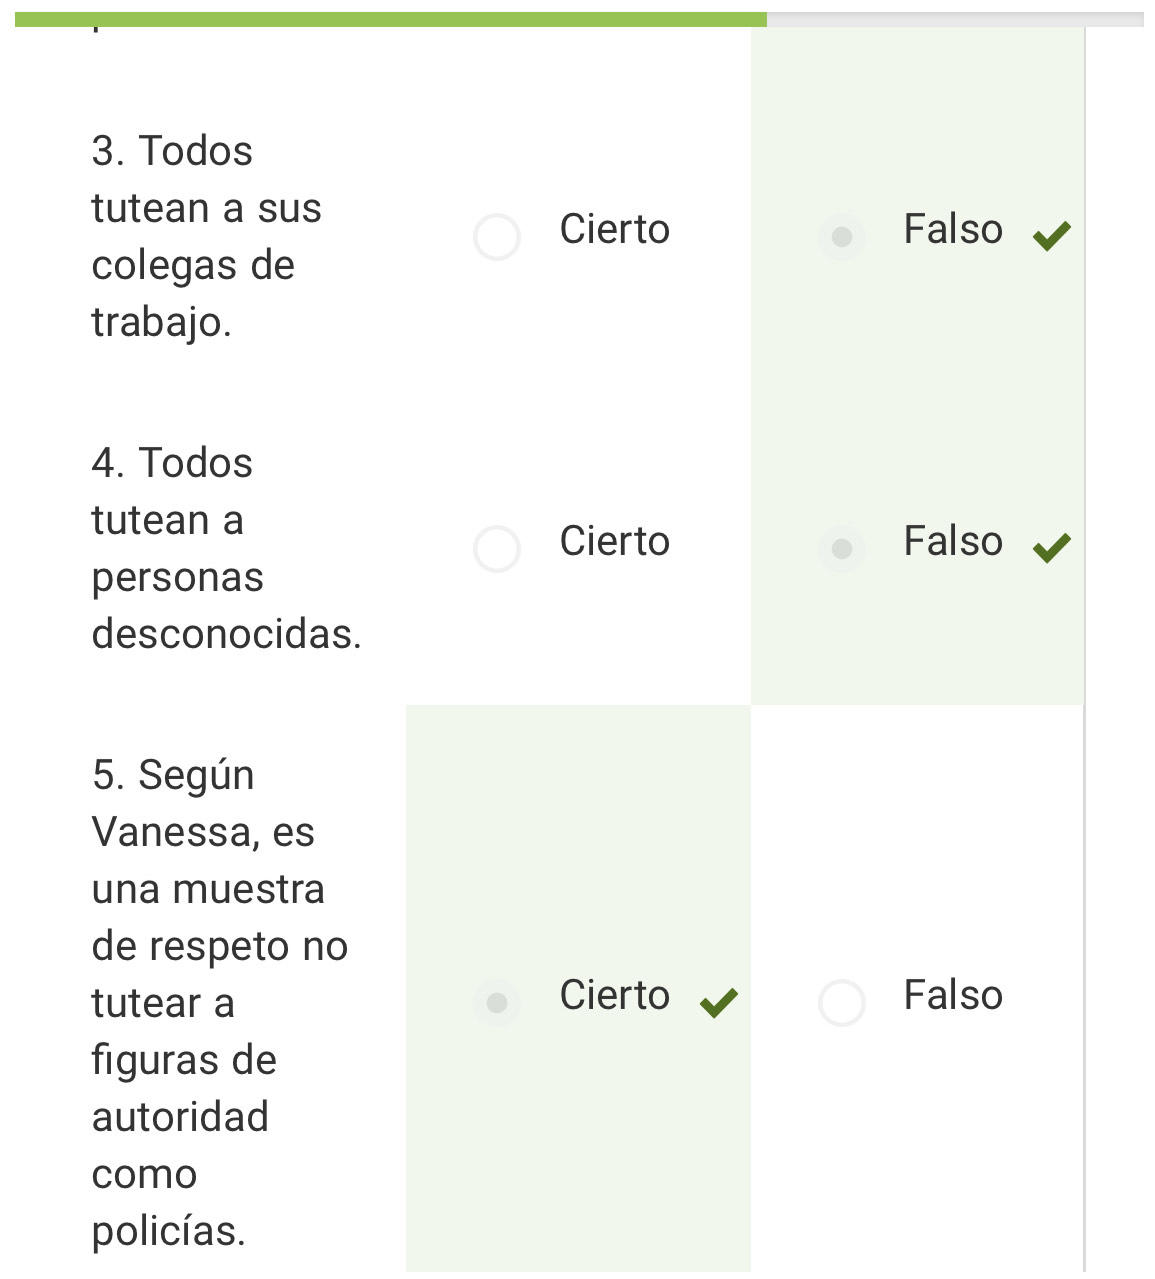This screenshot has width=1155, height=1279.
Task: Select Falso radio button for question 5
Action: coord(842,1002)
